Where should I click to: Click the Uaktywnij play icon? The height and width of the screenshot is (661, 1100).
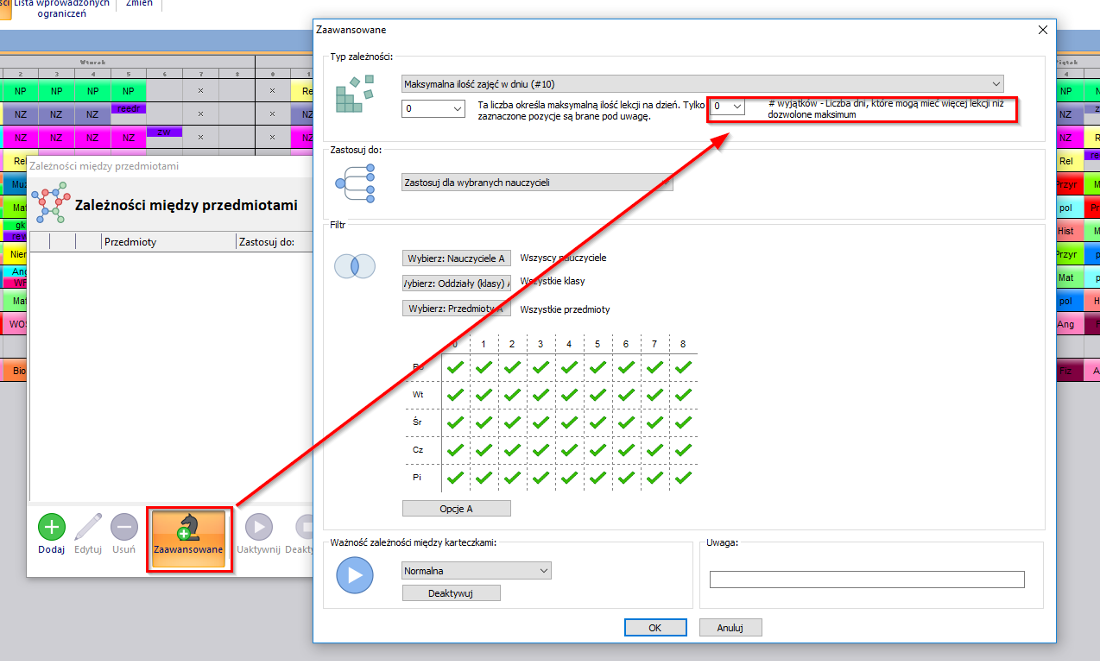click(258, 527)
